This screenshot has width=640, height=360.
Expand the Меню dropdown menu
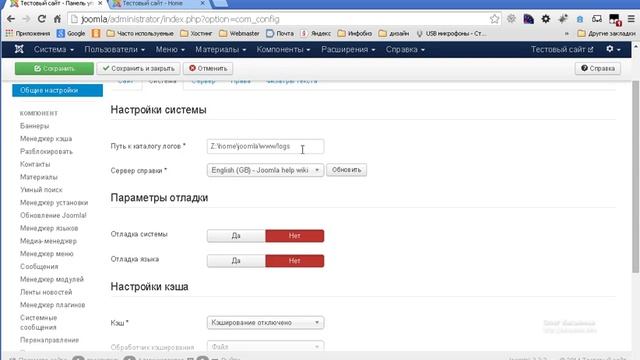170,49
